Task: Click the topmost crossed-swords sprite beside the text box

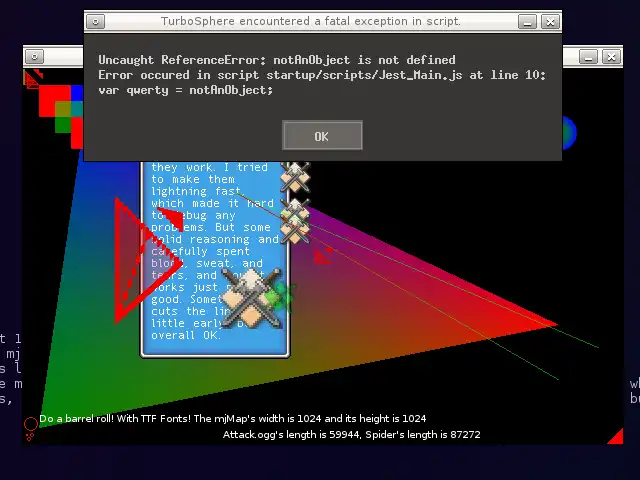Action: tap(295, 177)
